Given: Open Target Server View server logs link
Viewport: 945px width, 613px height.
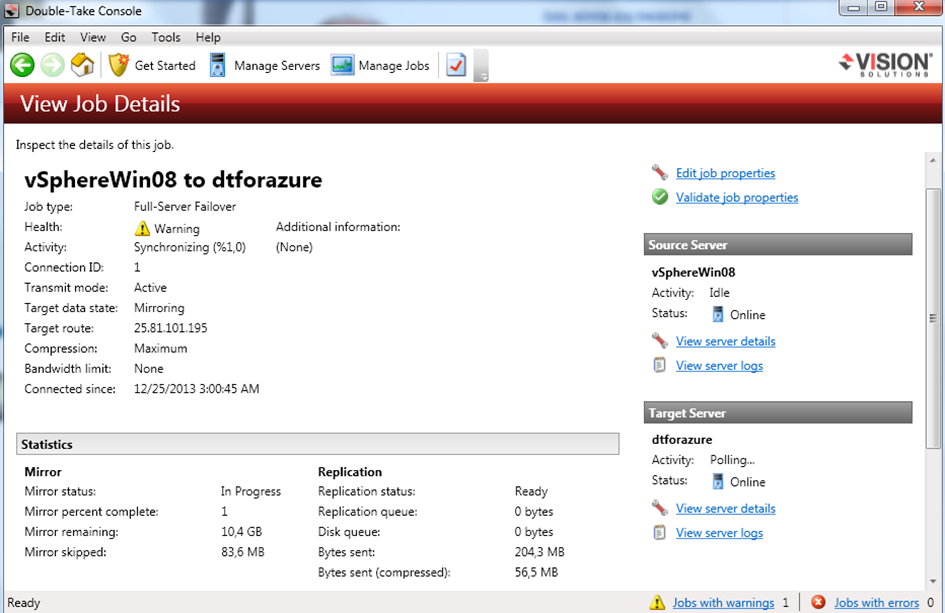Looking at the screenshot, I should pos(719,533).
